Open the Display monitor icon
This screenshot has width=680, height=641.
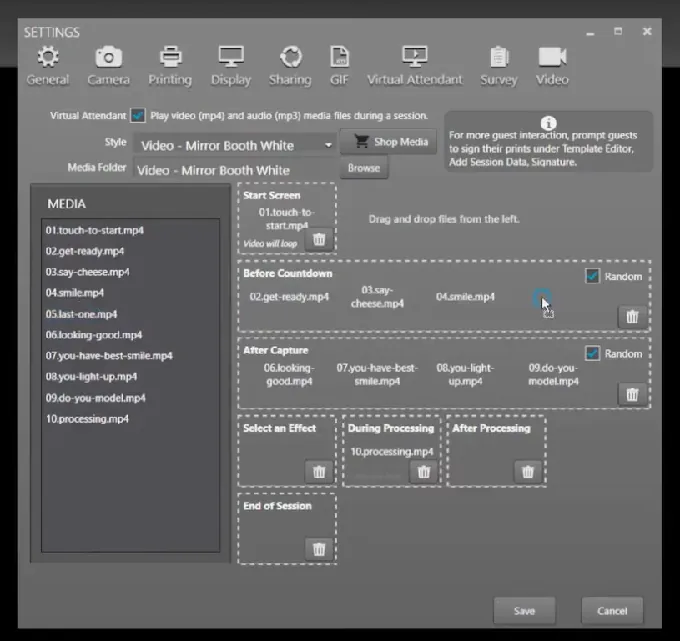coord(231,57)
